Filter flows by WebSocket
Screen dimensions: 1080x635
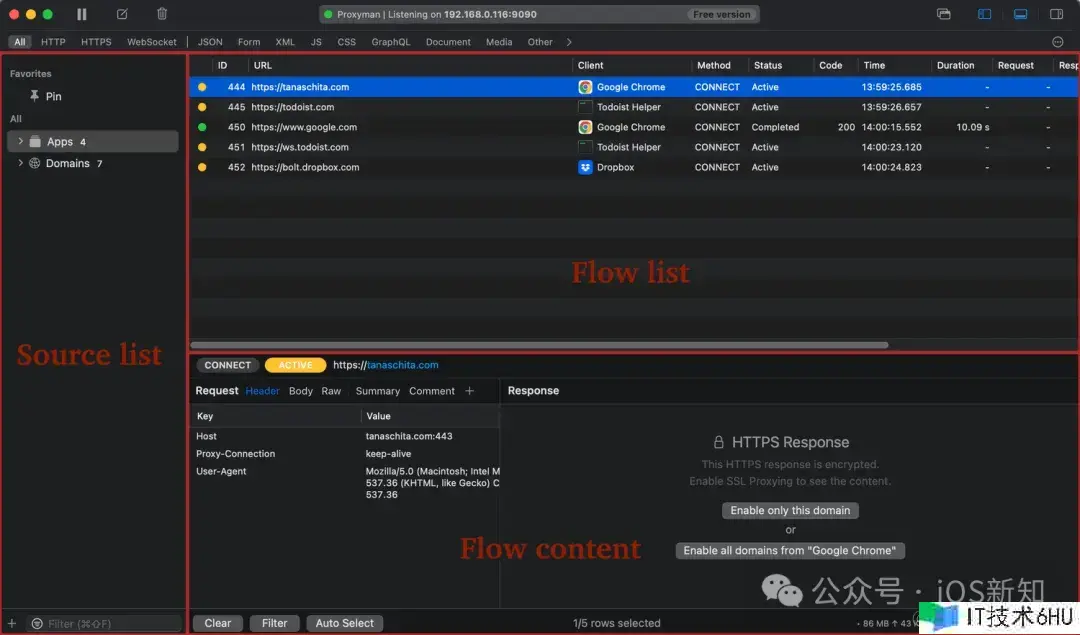click(152, 42)
